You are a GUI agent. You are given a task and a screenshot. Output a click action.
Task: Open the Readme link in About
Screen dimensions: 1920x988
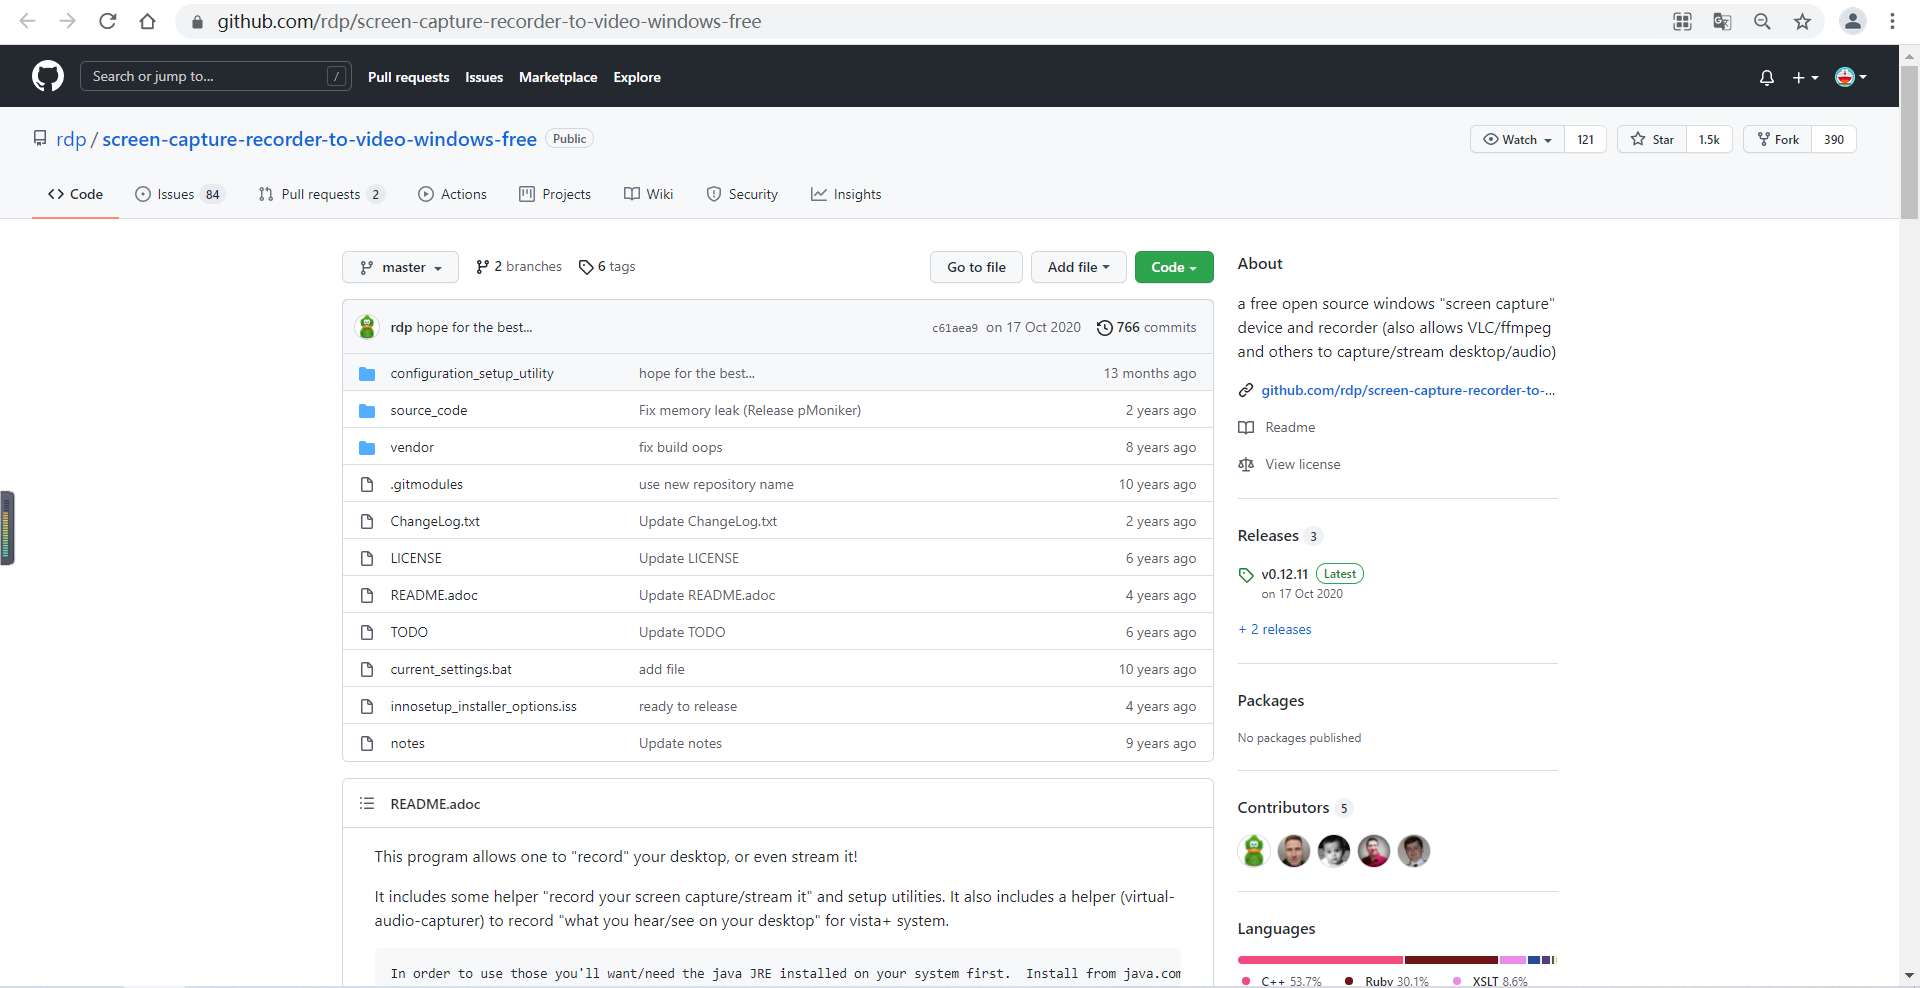point(1290,427)
